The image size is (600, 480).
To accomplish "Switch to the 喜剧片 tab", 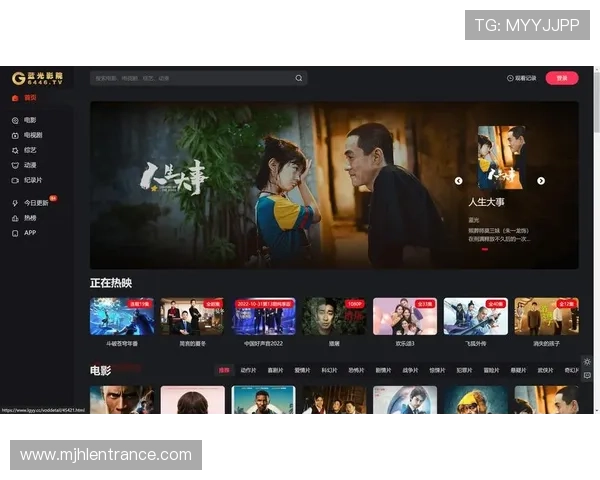I will point(276,370).
